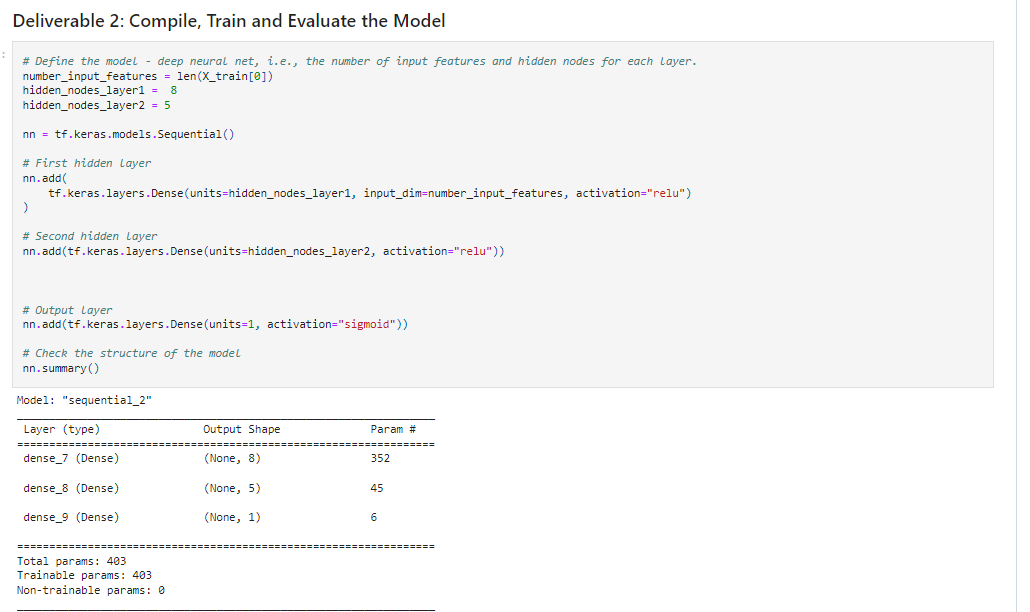
Task: Click the 'Output Shape' column header
Action: (x=242, y=429)
